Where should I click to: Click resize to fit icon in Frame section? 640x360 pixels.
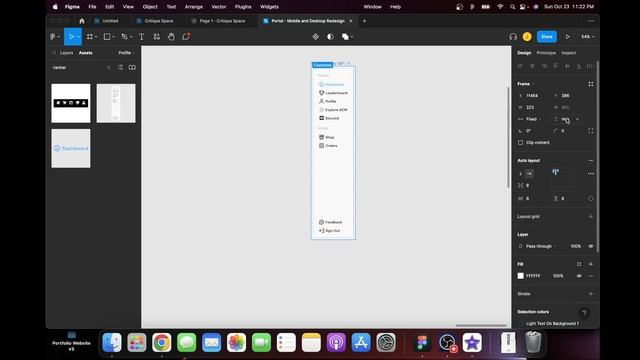[591, 84]
